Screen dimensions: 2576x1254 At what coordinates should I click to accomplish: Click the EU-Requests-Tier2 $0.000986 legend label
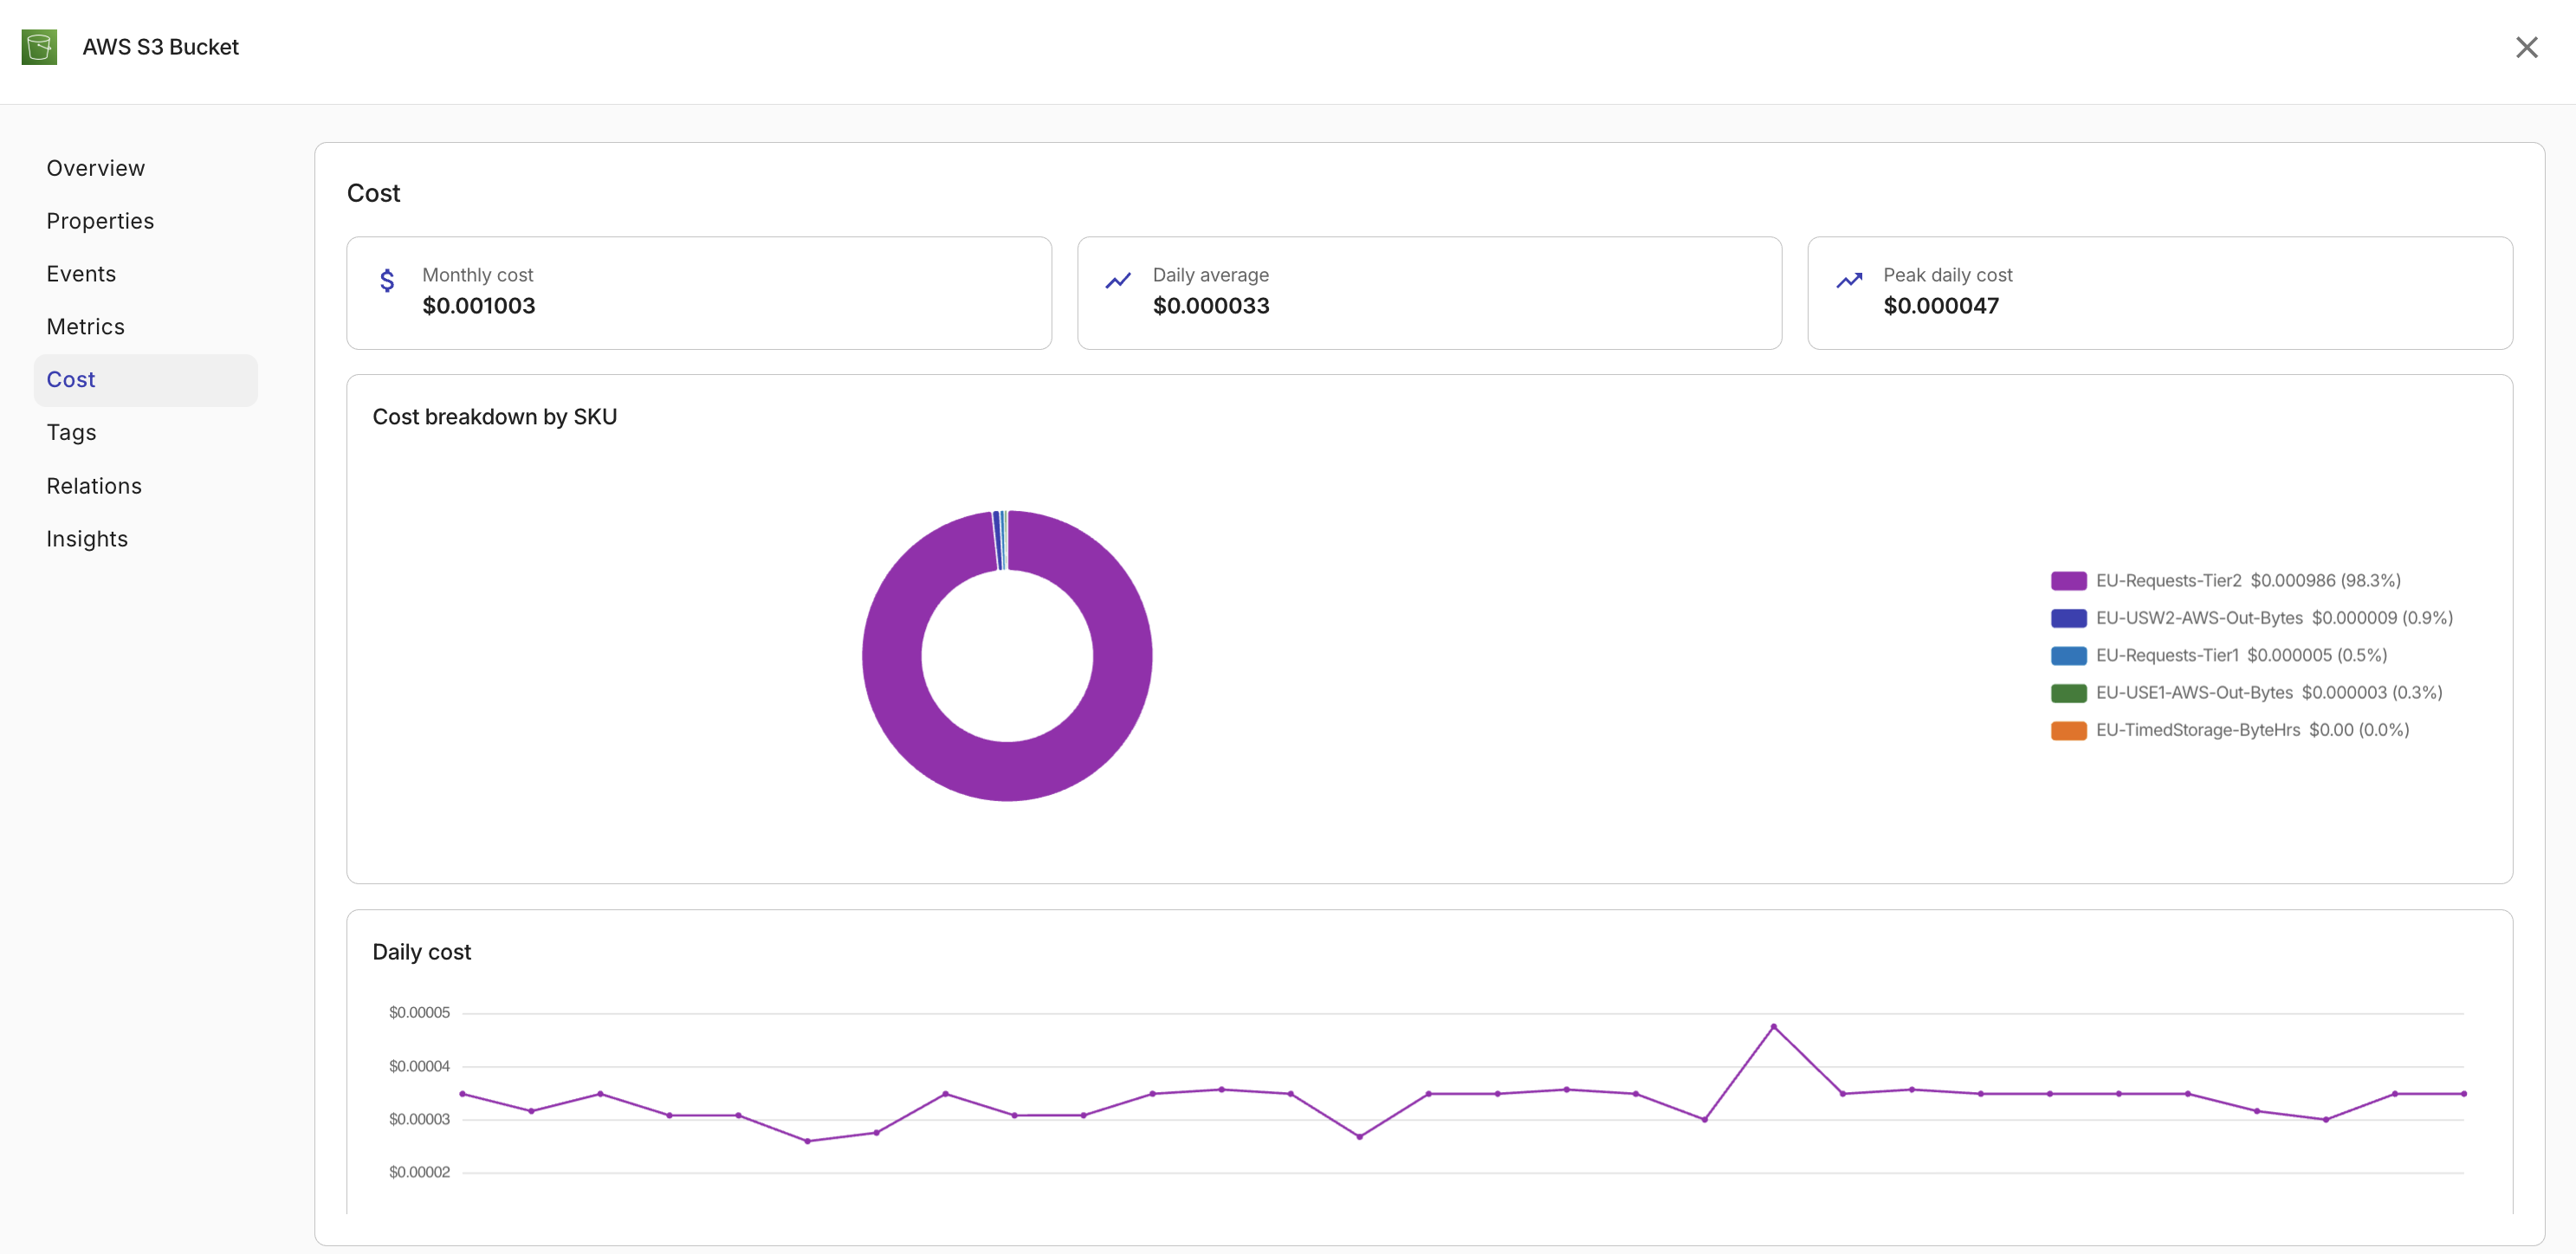(x=2248, y=581)
